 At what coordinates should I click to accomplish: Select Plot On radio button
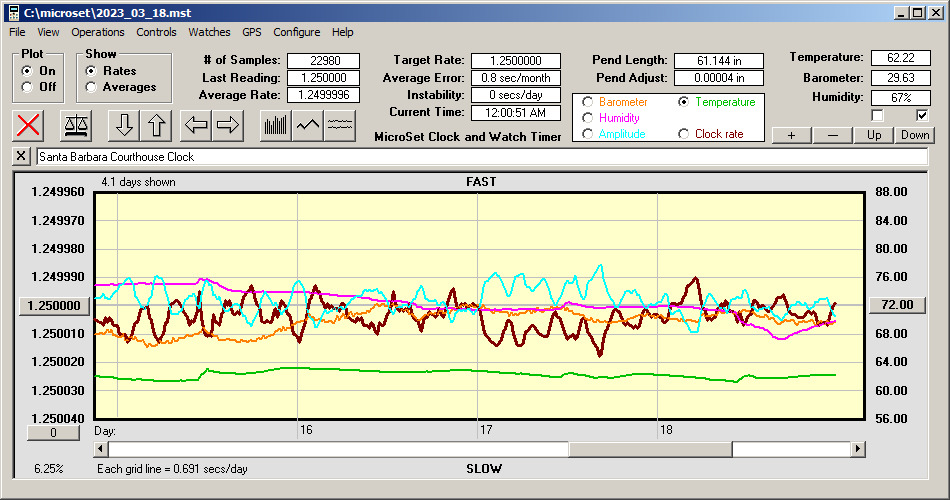pos(27,71)
